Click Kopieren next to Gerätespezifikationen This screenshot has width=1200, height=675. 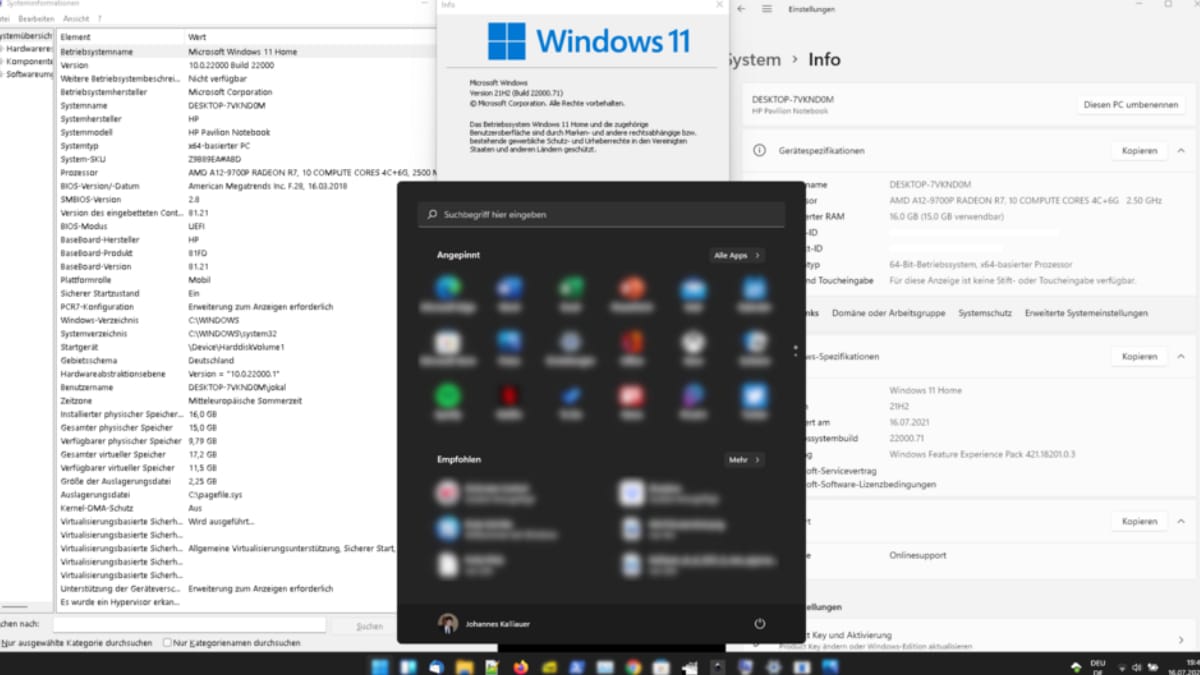pos(1139,151)
